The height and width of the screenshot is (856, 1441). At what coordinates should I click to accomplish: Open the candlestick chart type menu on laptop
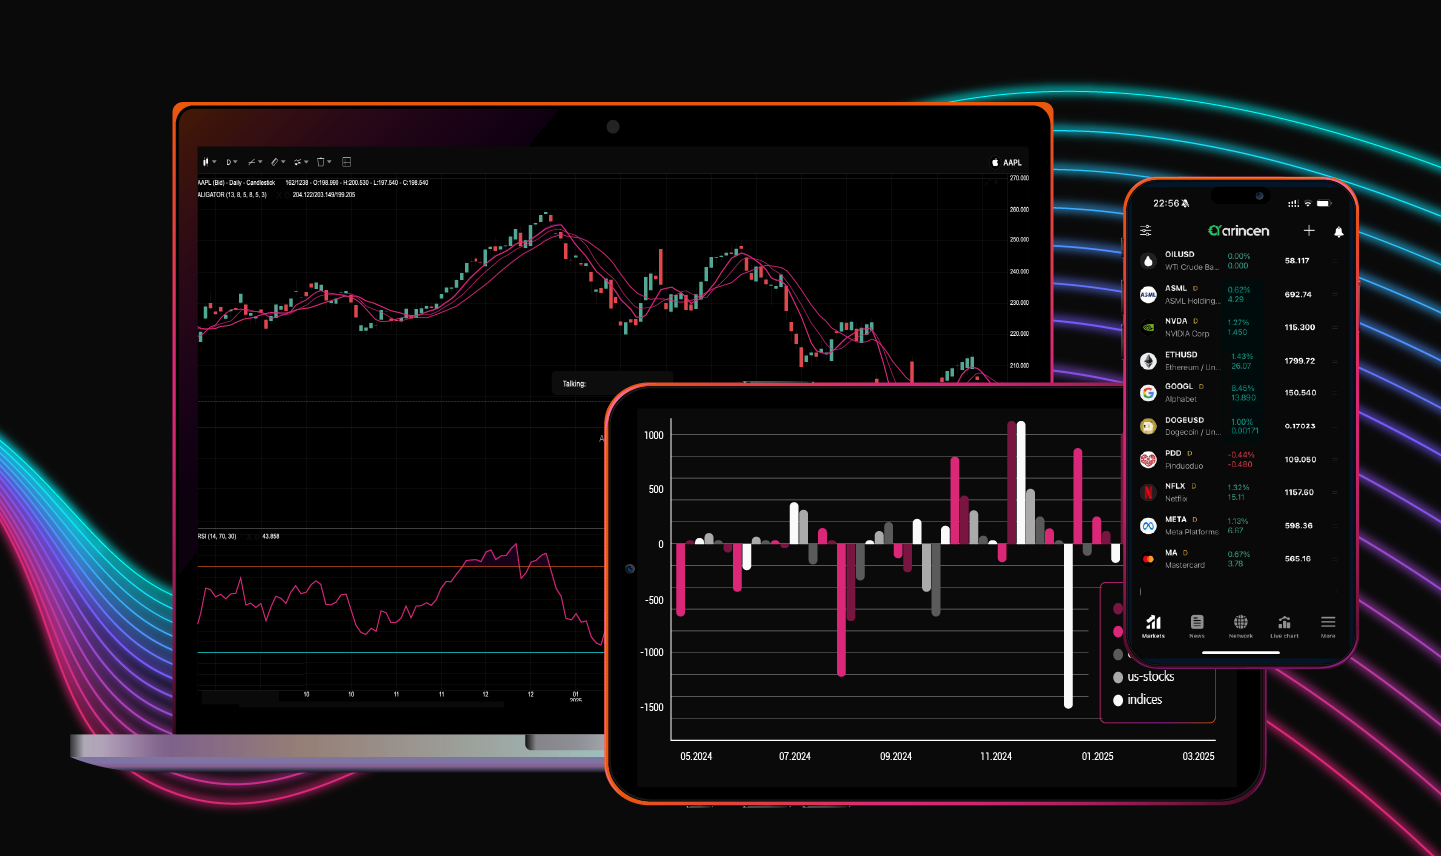(209, 162)
